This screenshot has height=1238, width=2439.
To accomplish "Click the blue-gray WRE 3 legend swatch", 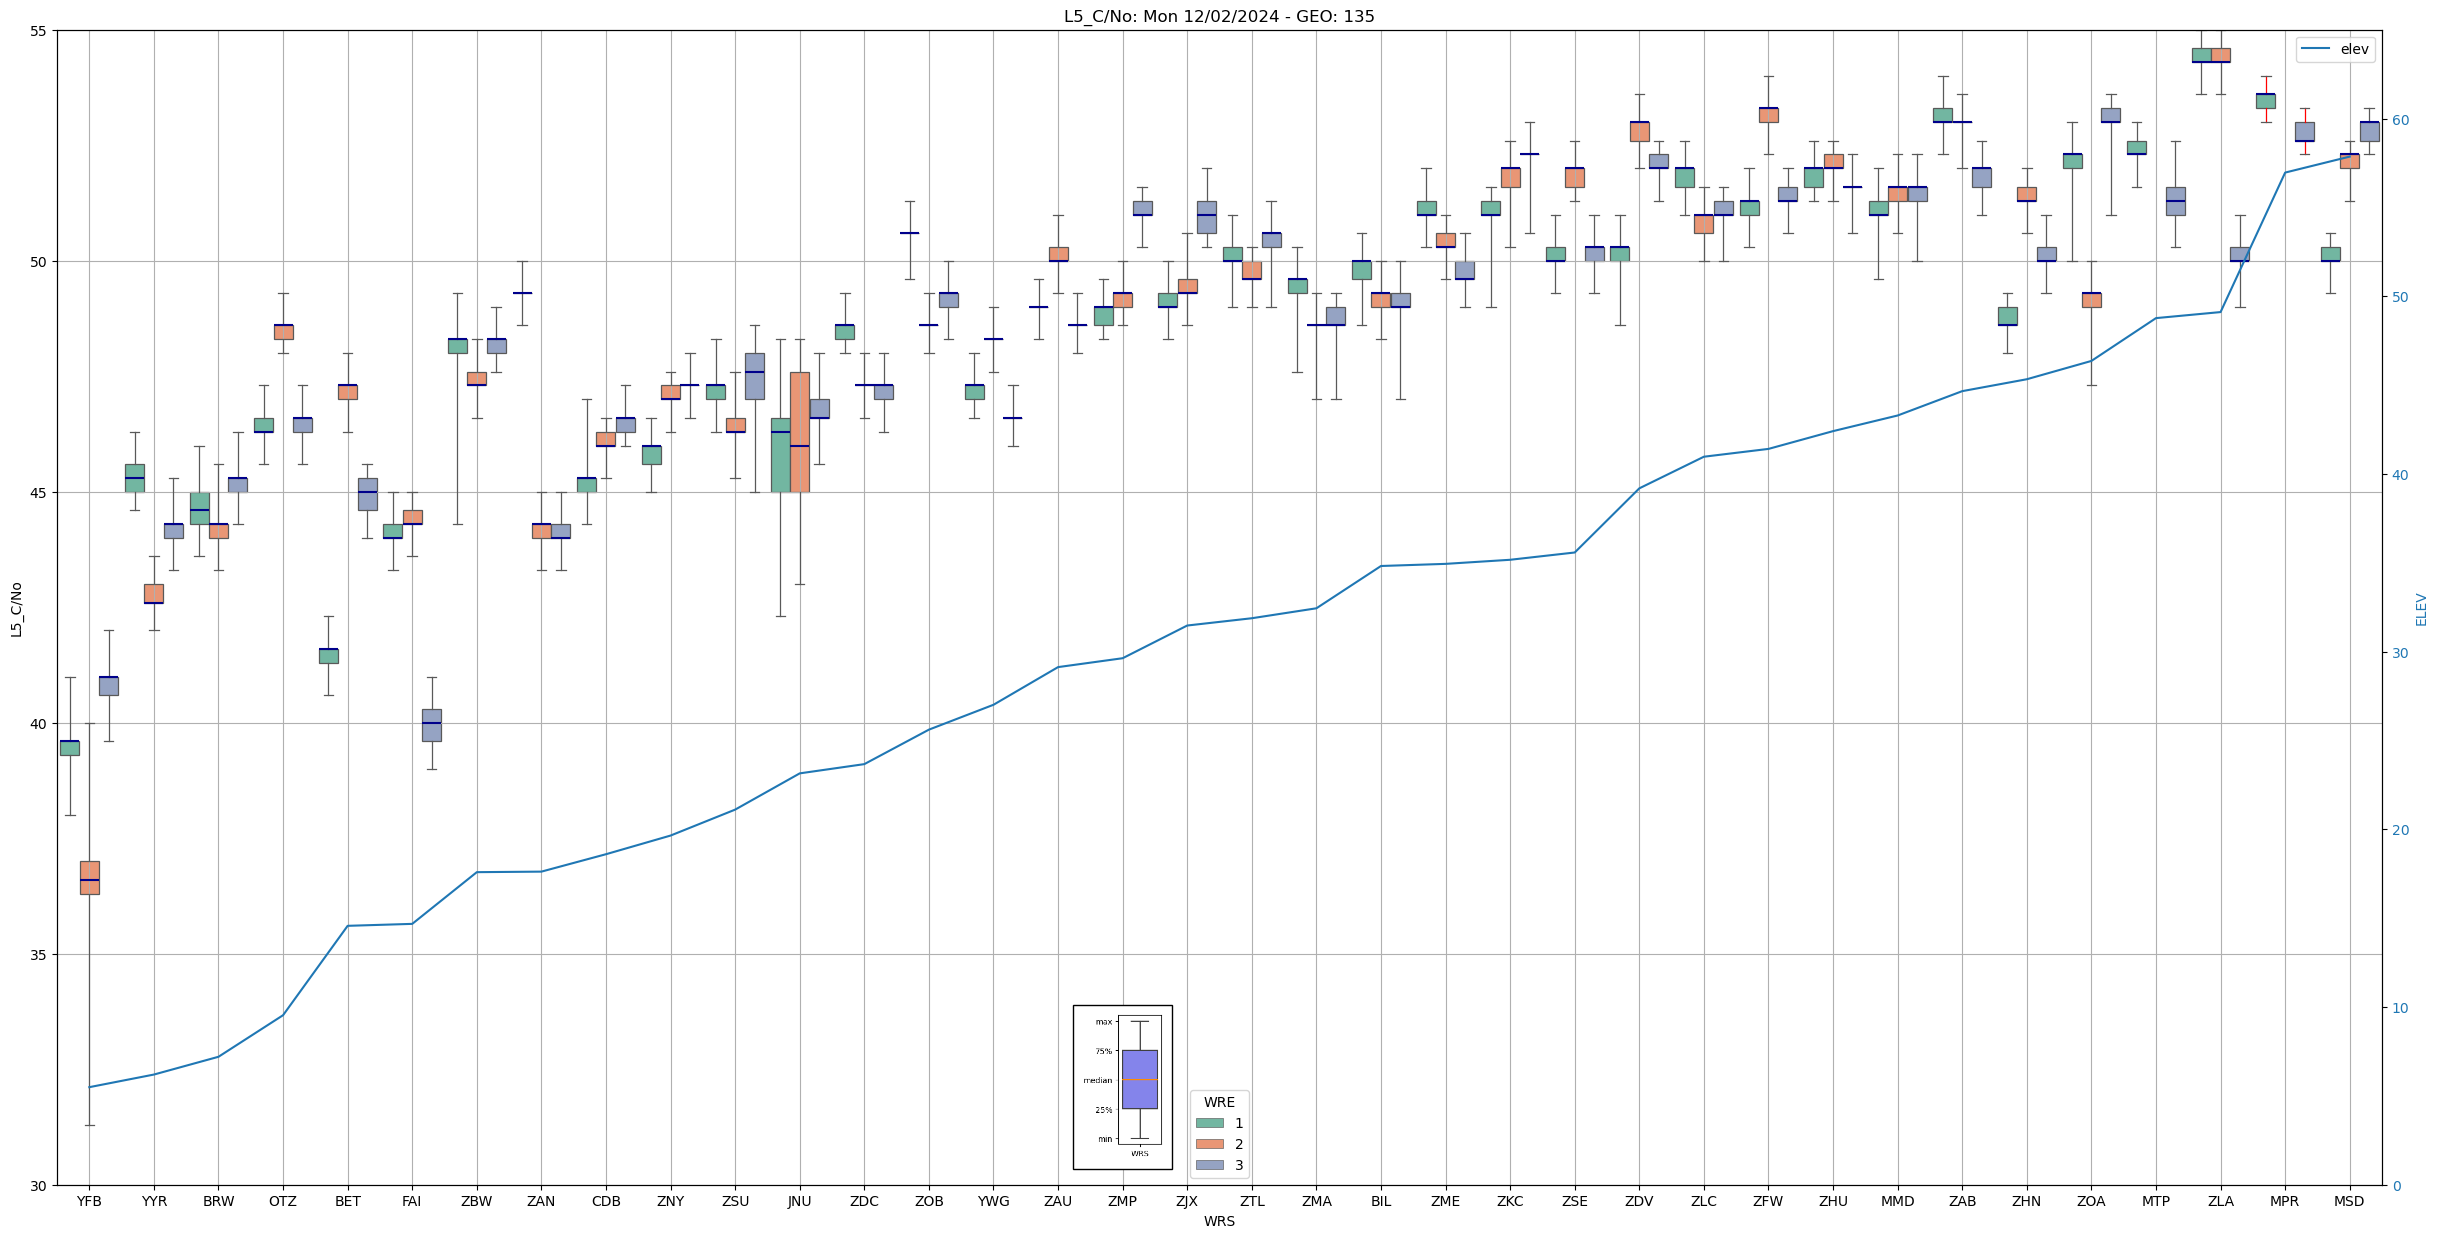I will click(x=1209, y=1165).
